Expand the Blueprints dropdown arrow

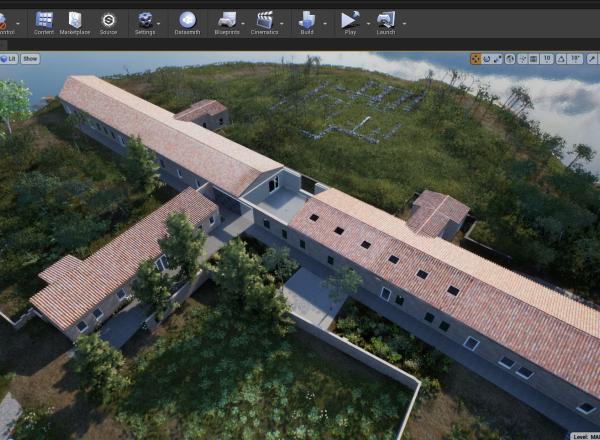point(243,24)
